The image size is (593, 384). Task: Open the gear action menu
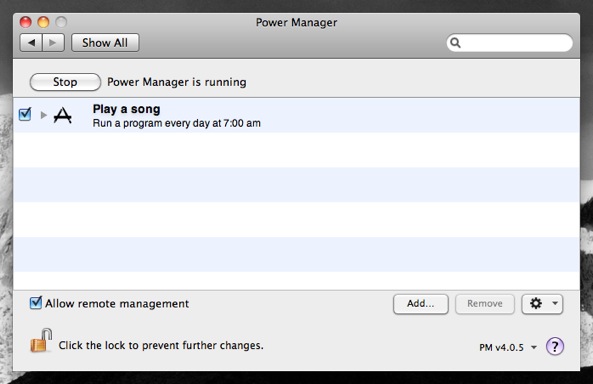[542, 304]
